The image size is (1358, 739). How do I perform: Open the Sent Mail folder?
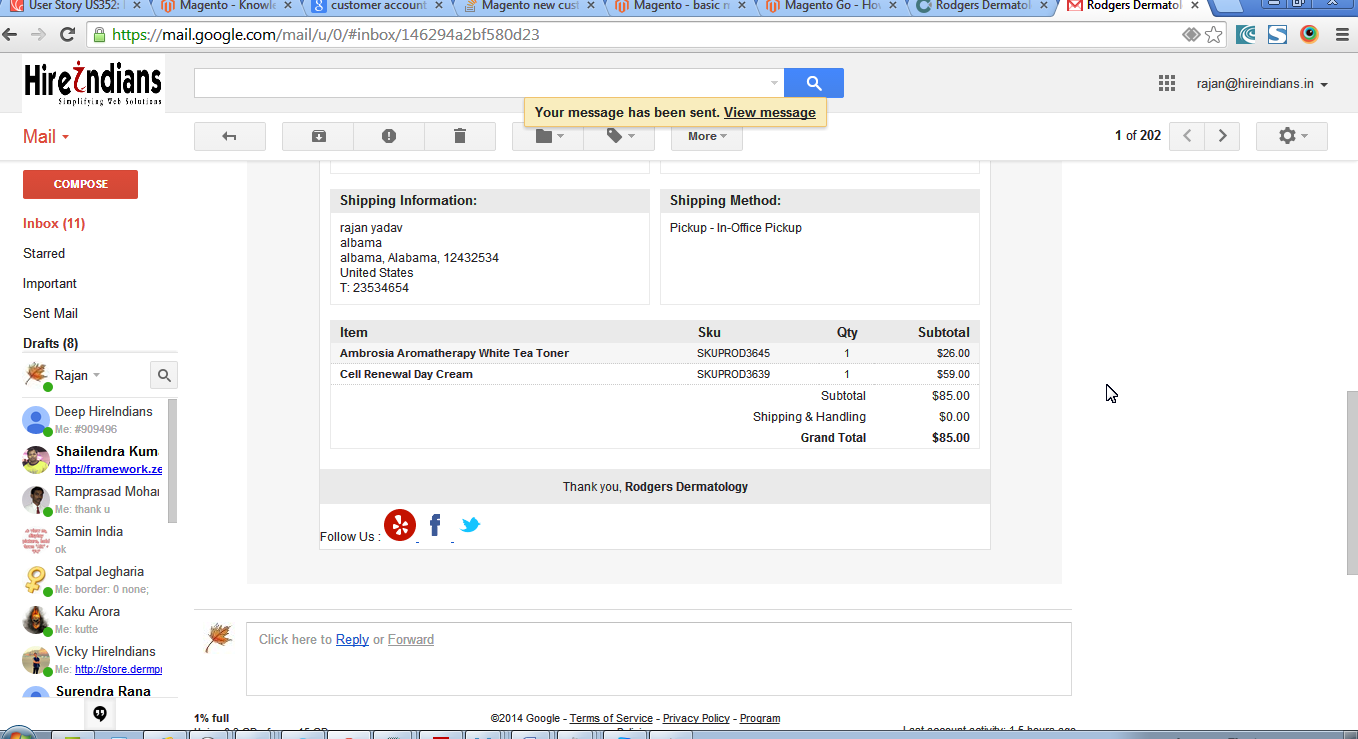(50, 313)
